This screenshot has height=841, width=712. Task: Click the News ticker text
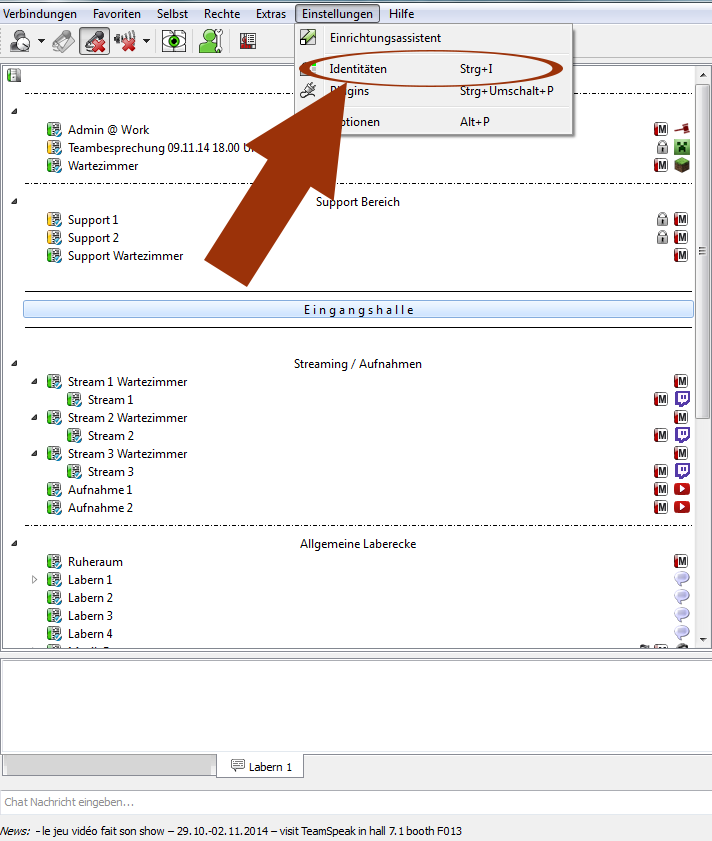(x=231, y=831)
